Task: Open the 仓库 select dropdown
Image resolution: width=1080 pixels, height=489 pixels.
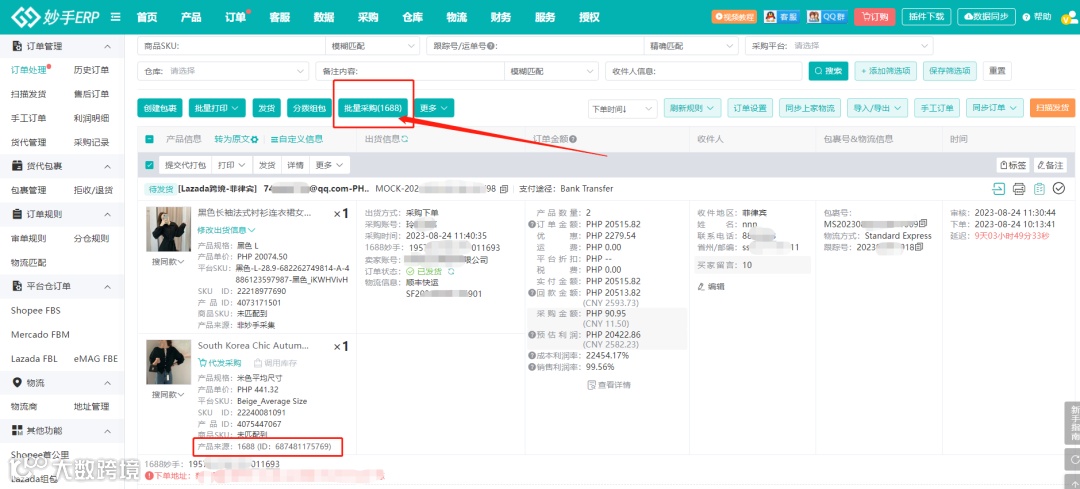Action: [223, 71]
